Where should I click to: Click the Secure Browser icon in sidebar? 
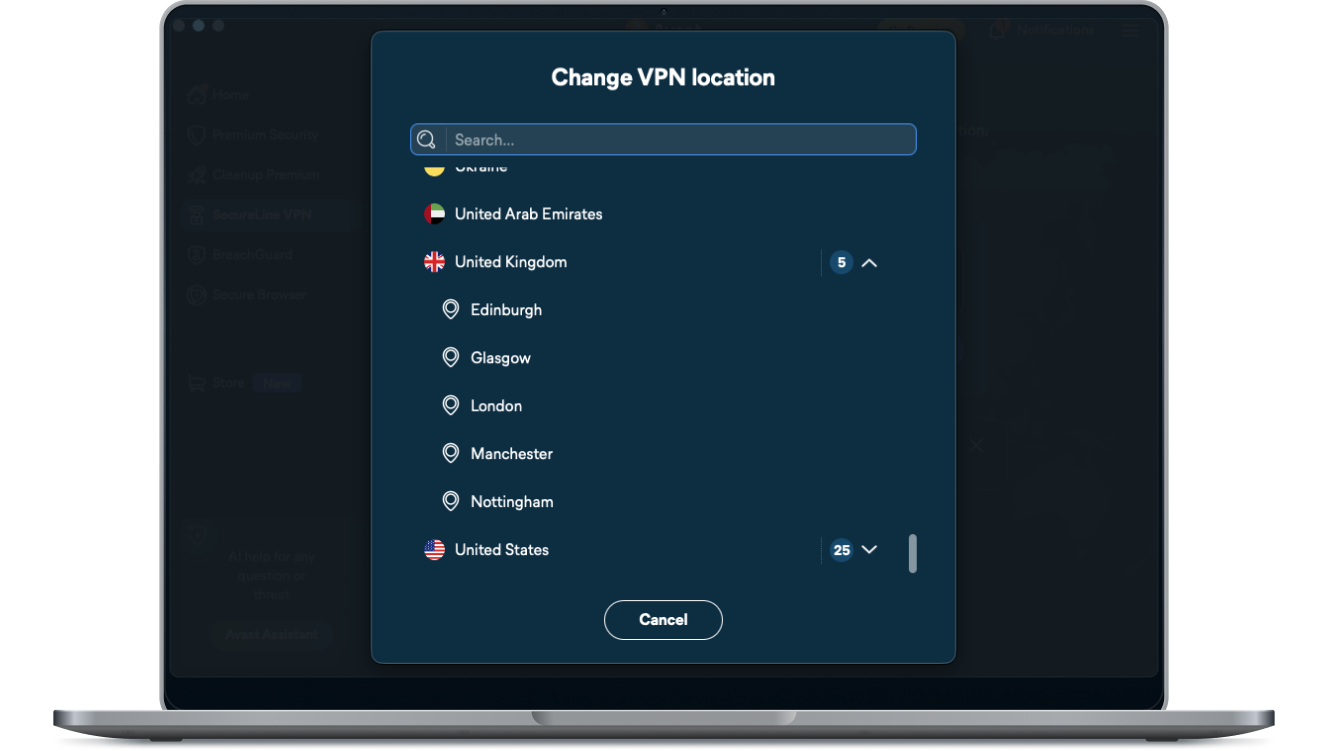tap(197, 295)
